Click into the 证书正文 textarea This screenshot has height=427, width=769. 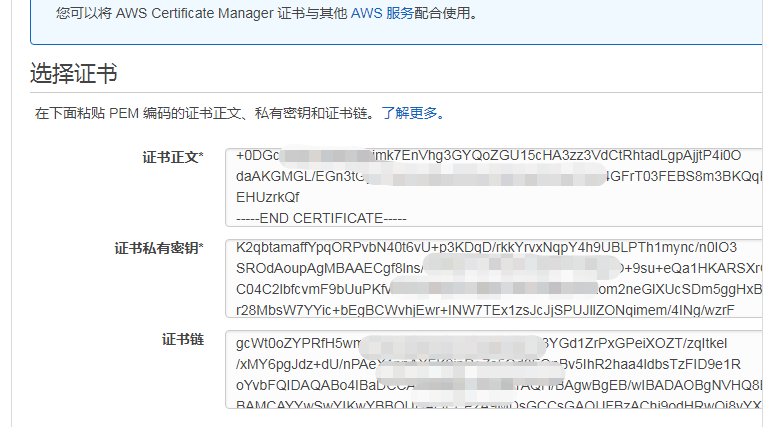point(493,187)
